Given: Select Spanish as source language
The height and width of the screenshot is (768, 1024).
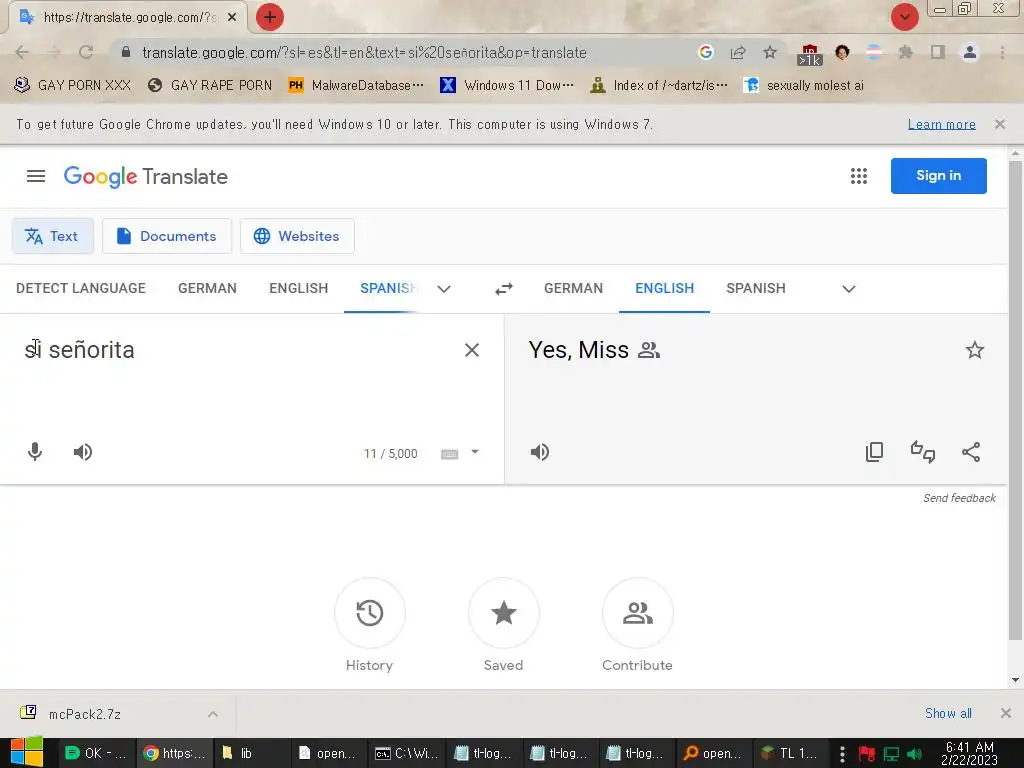Looking at the screenshot, I should pos(388,288).
